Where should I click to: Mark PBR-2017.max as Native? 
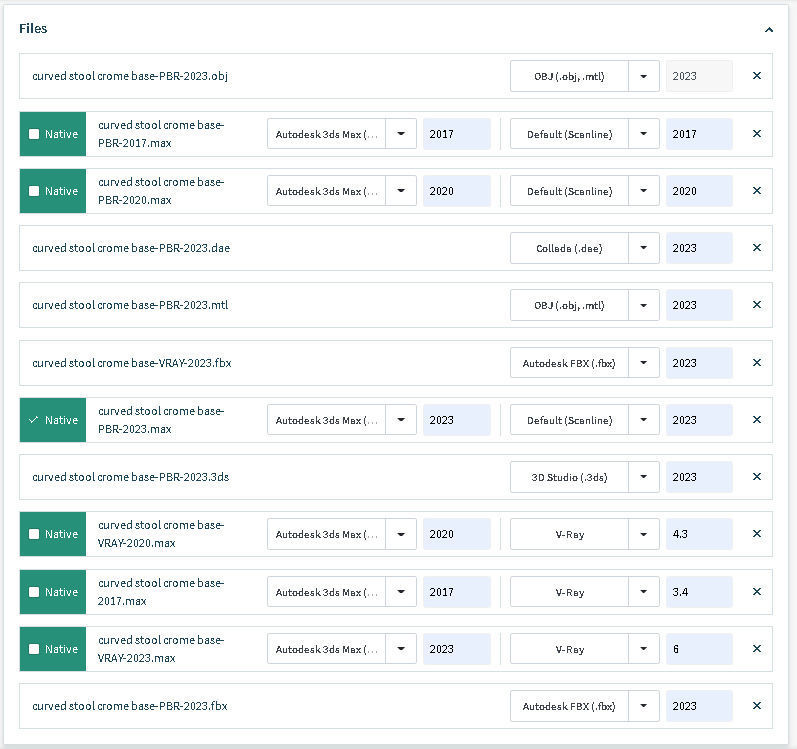[x=34, y=134]
